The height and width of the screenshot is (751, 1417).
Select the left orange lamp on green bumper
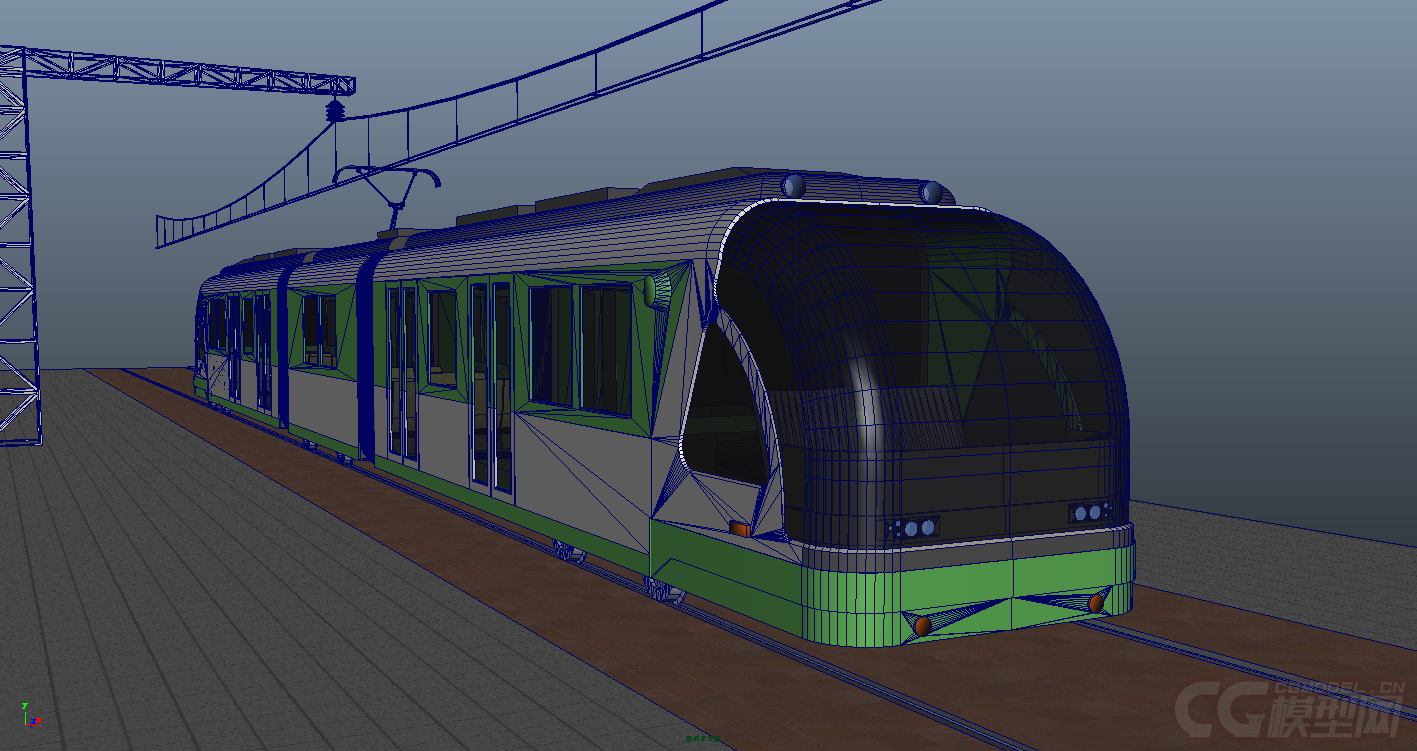click(922, 625)
